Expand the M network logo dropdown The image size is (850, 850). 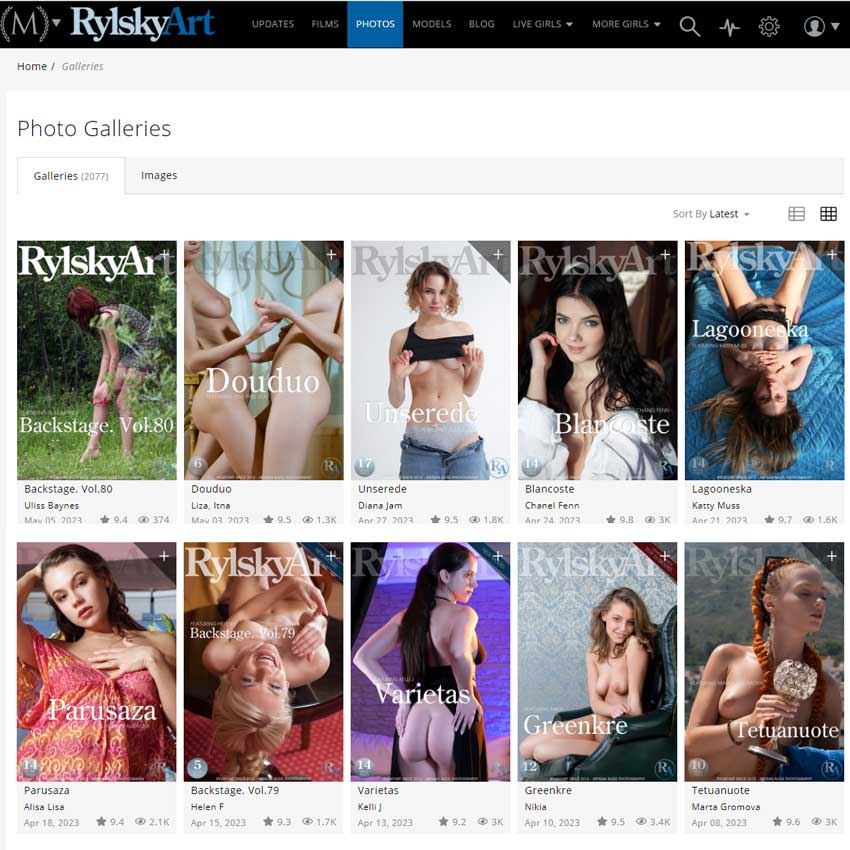30,24
